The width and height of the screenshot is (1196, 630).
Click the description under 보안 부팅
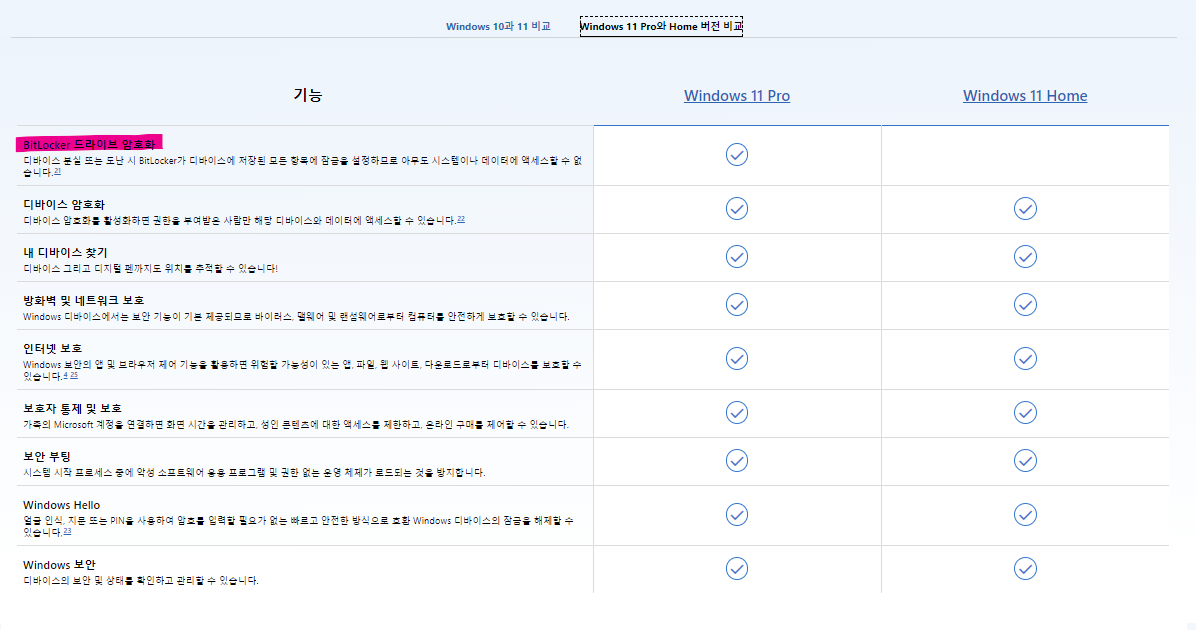click(x=254, y=473)
